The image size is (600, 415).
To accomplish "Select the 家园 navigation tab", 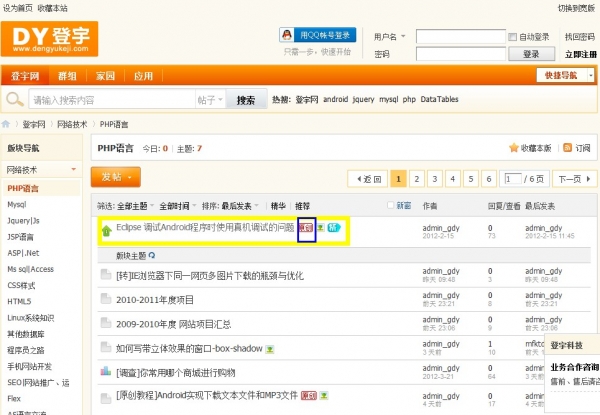I will pos(105,76).
